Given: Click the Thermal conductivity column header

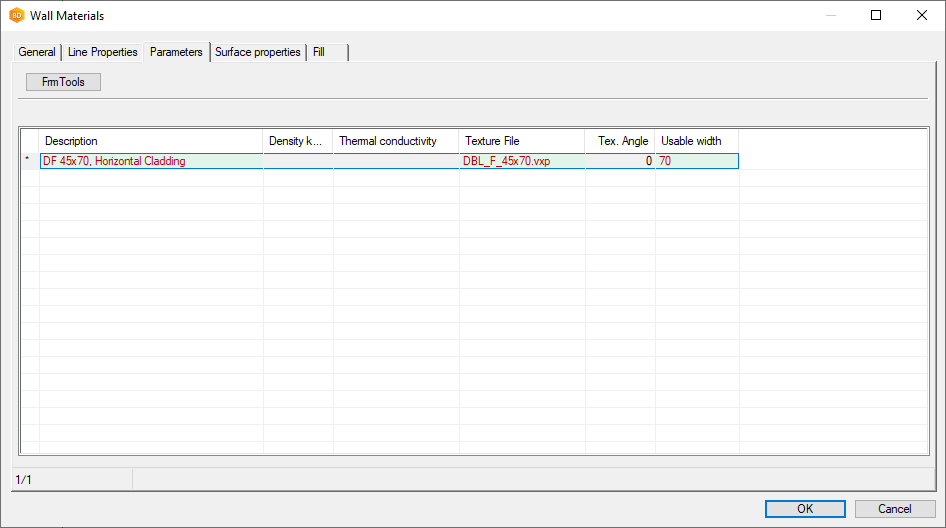Looking at the screenshot, I should (395, 141).
